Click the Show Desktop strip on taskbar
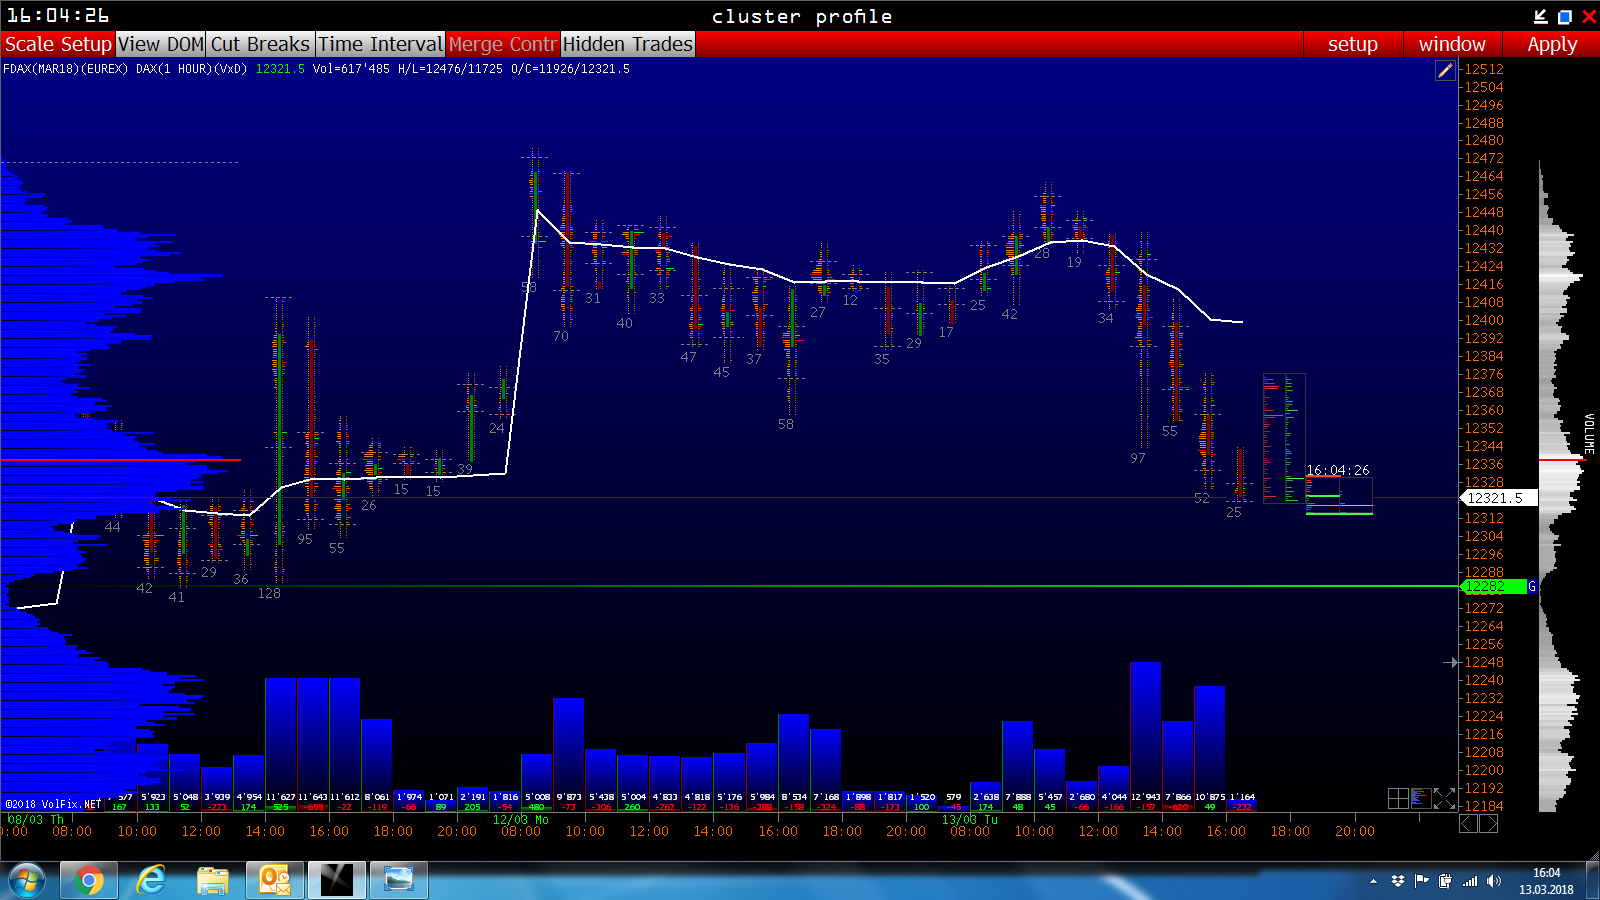Viewport: 1600px width, 900px height. 1593,881
